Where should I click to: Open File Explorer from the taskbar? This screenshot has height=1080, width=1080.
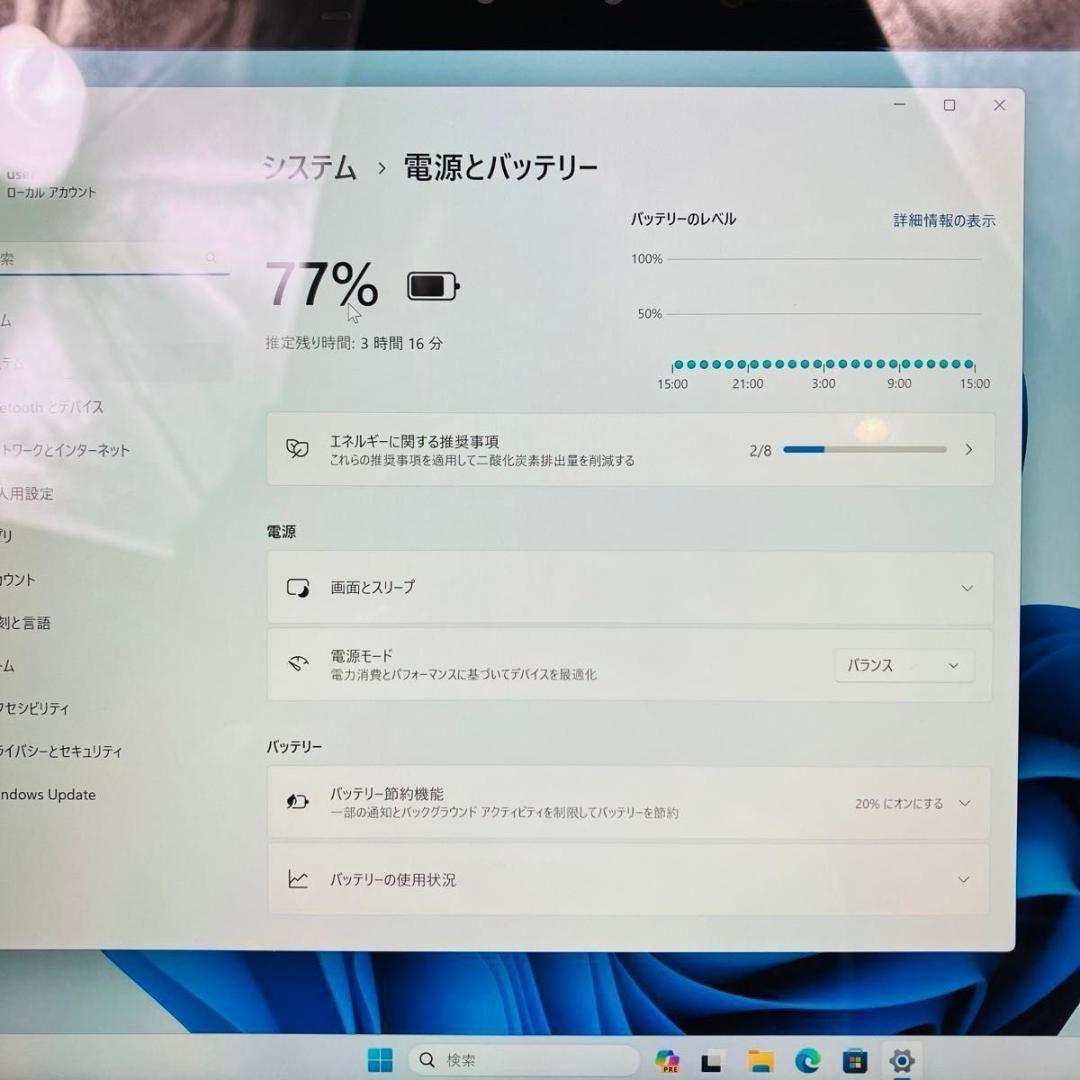tap(760, 1060)
